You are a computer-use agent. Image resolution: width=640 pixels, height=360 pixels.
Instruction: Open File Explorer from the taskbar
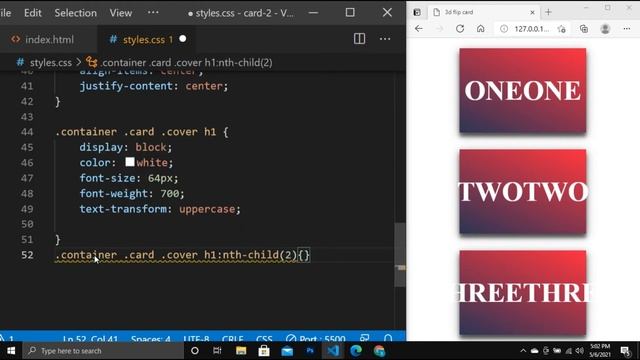[x=241, y=351]
